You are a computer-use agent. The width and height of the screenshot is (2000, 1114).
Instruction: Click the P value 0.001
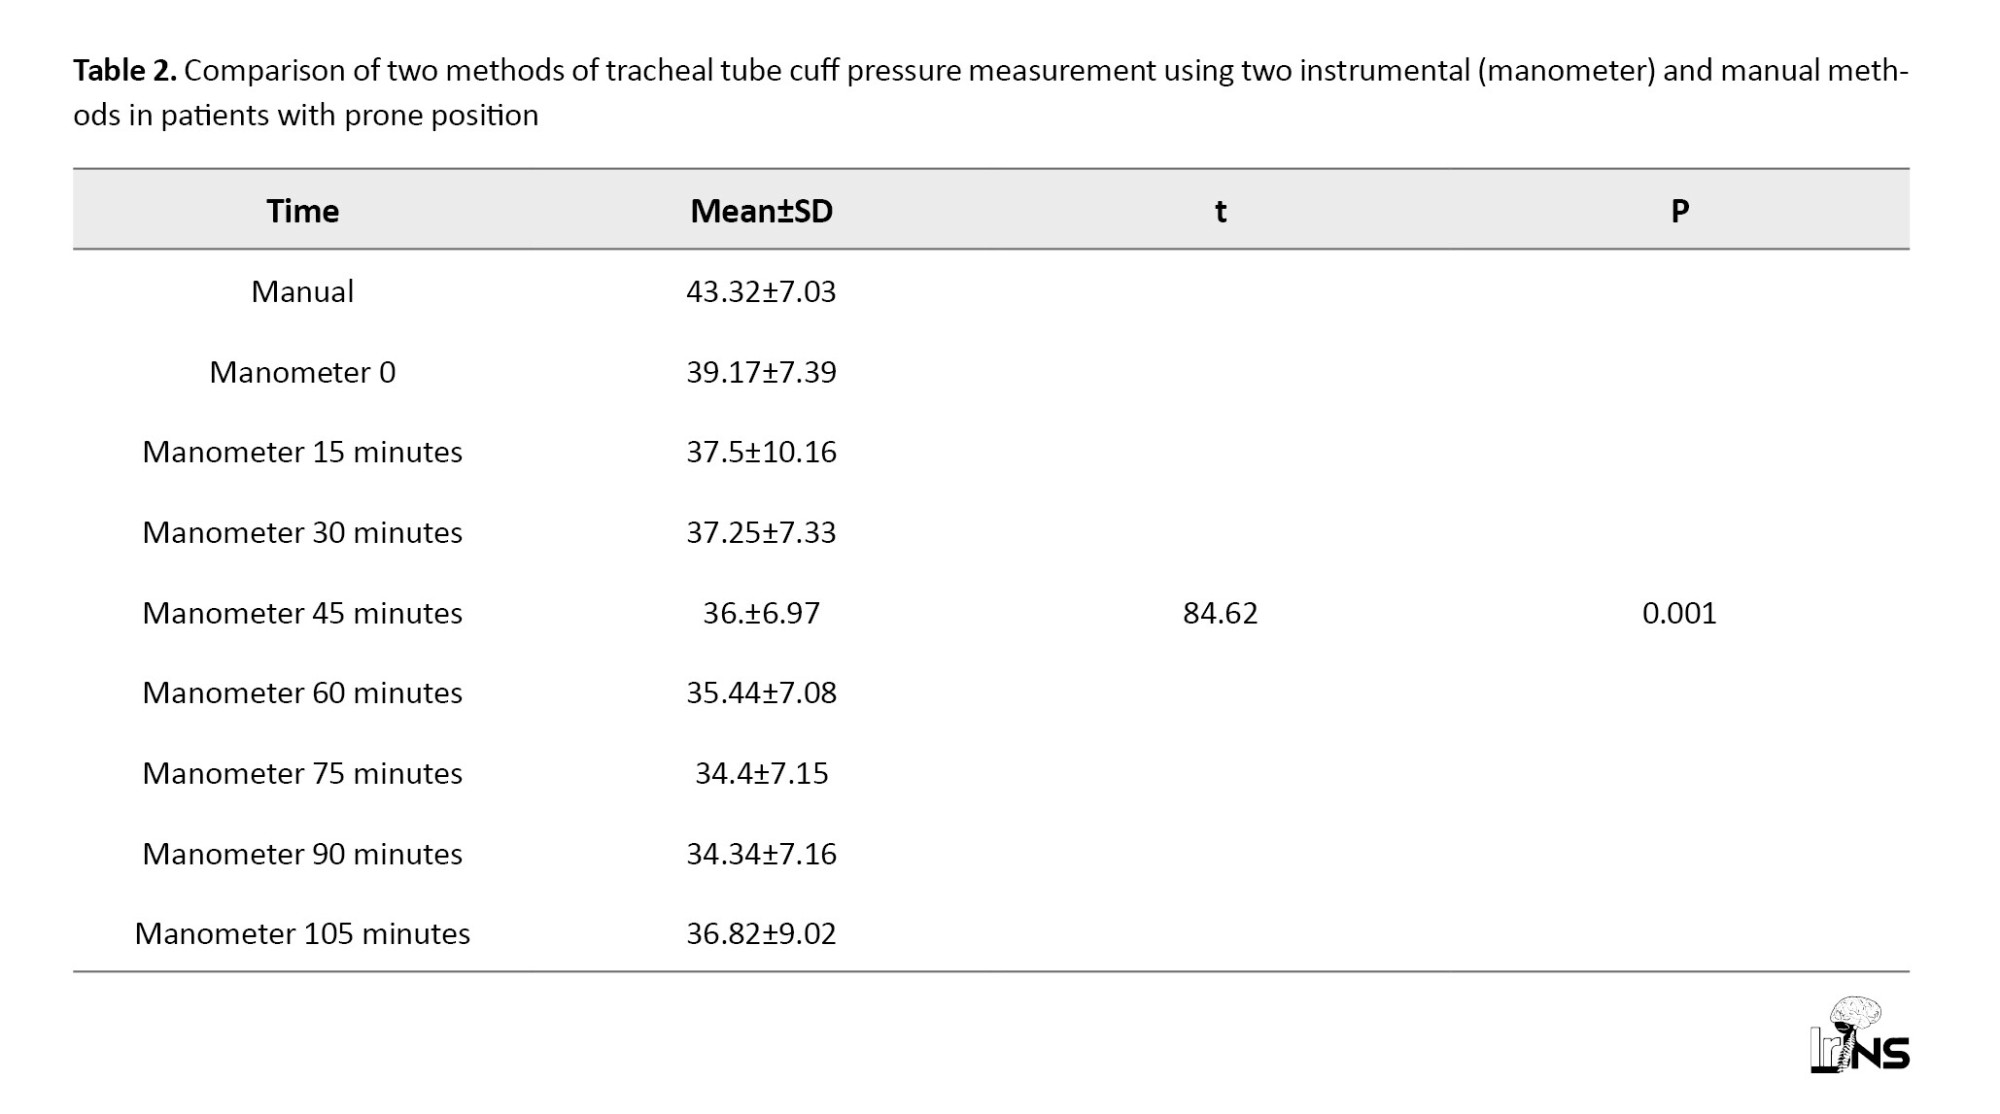1679,613
